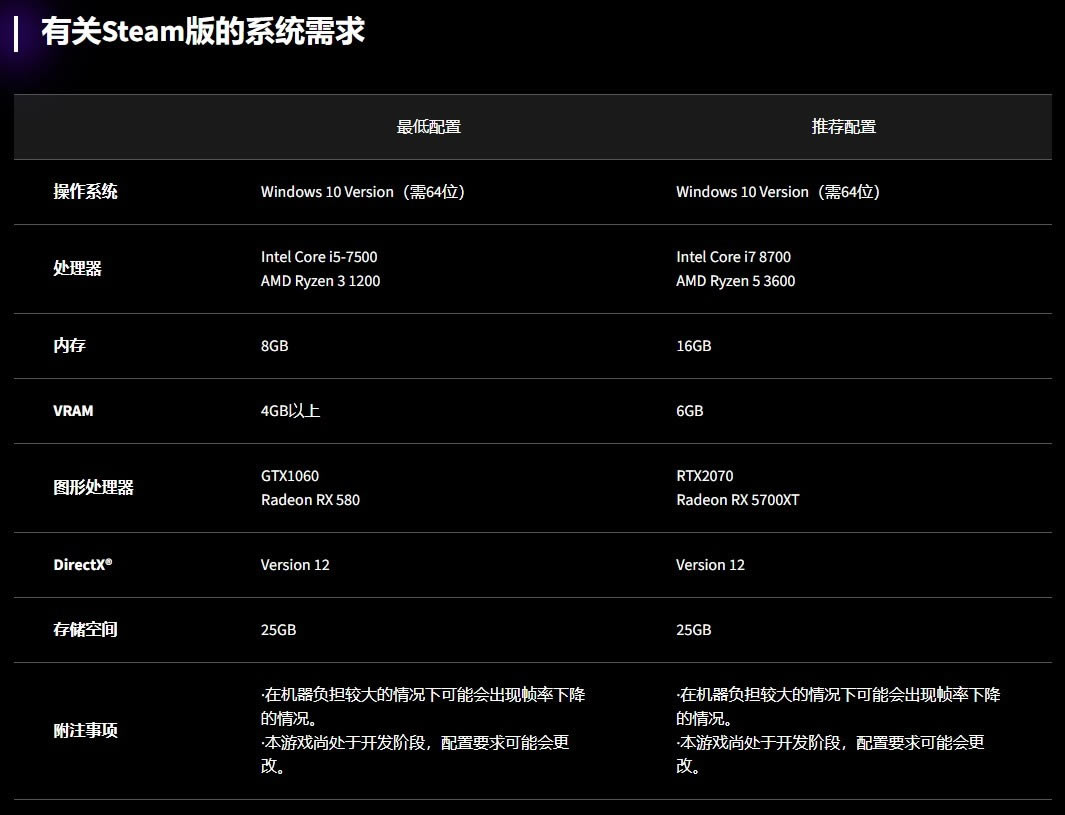1065x815 pixels.
Task: Click the 有关Steam版的系统需求 page heading
Action: [x=202, y=31]
